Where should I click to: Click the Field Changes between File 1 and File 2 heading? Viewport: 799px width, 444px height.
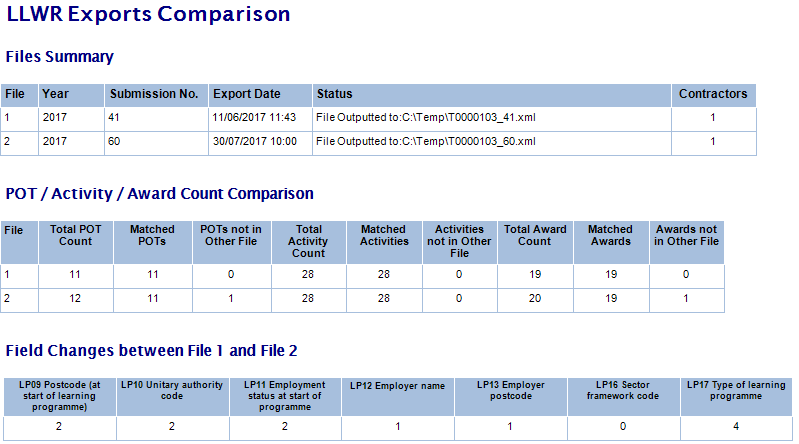coord(151,350)
